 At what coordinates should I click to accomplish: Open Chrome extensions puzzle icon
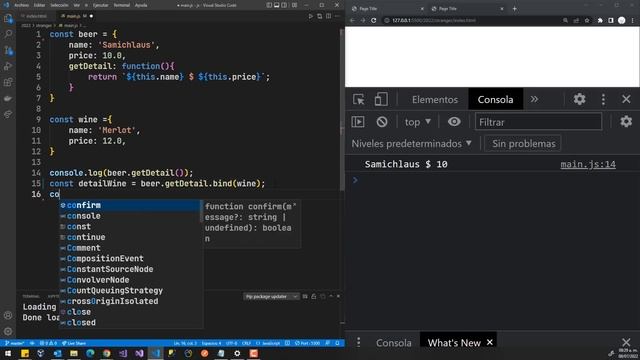pos(600,20)
